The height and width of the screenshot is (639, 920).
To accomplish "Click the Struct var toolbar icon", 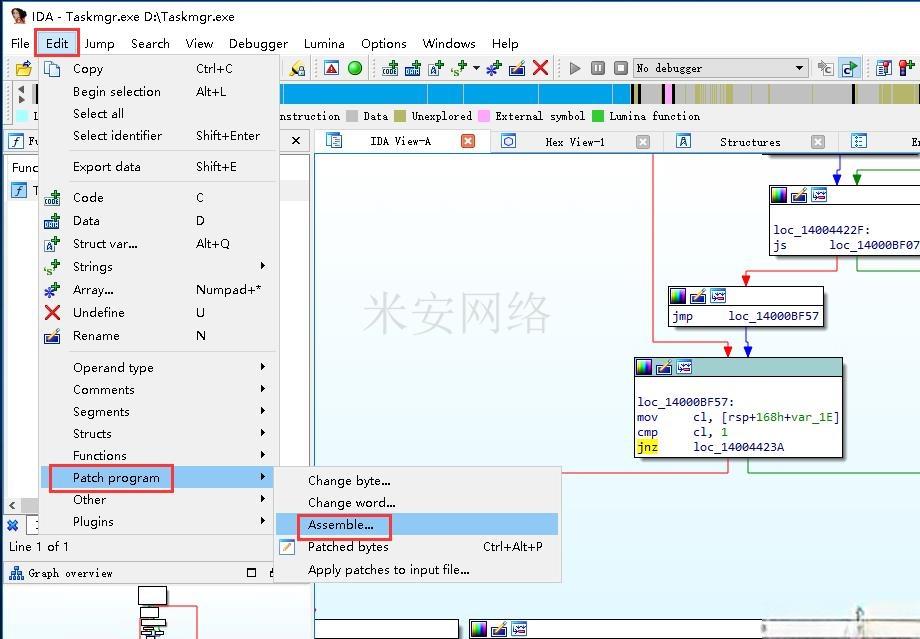I will [x=436, y=69].
